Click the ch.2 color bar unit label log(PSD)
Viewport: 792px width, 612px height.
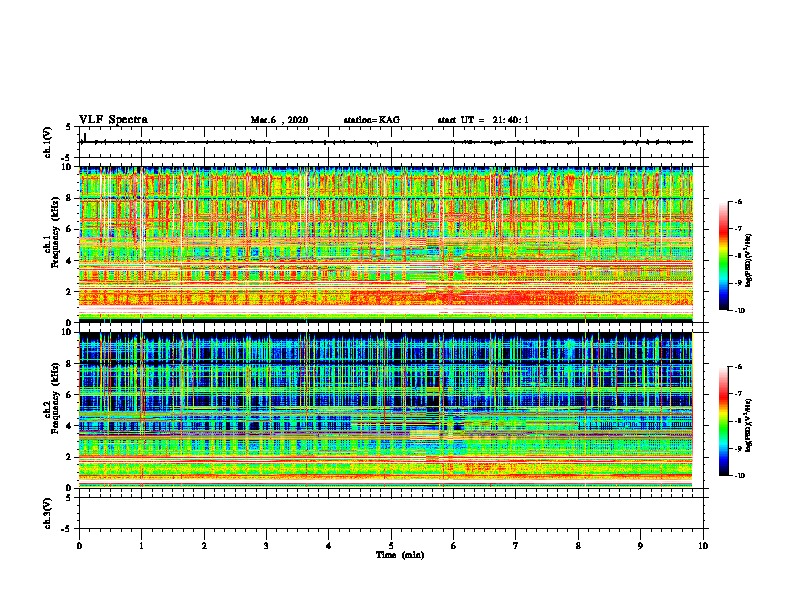[x=749, y=425]
